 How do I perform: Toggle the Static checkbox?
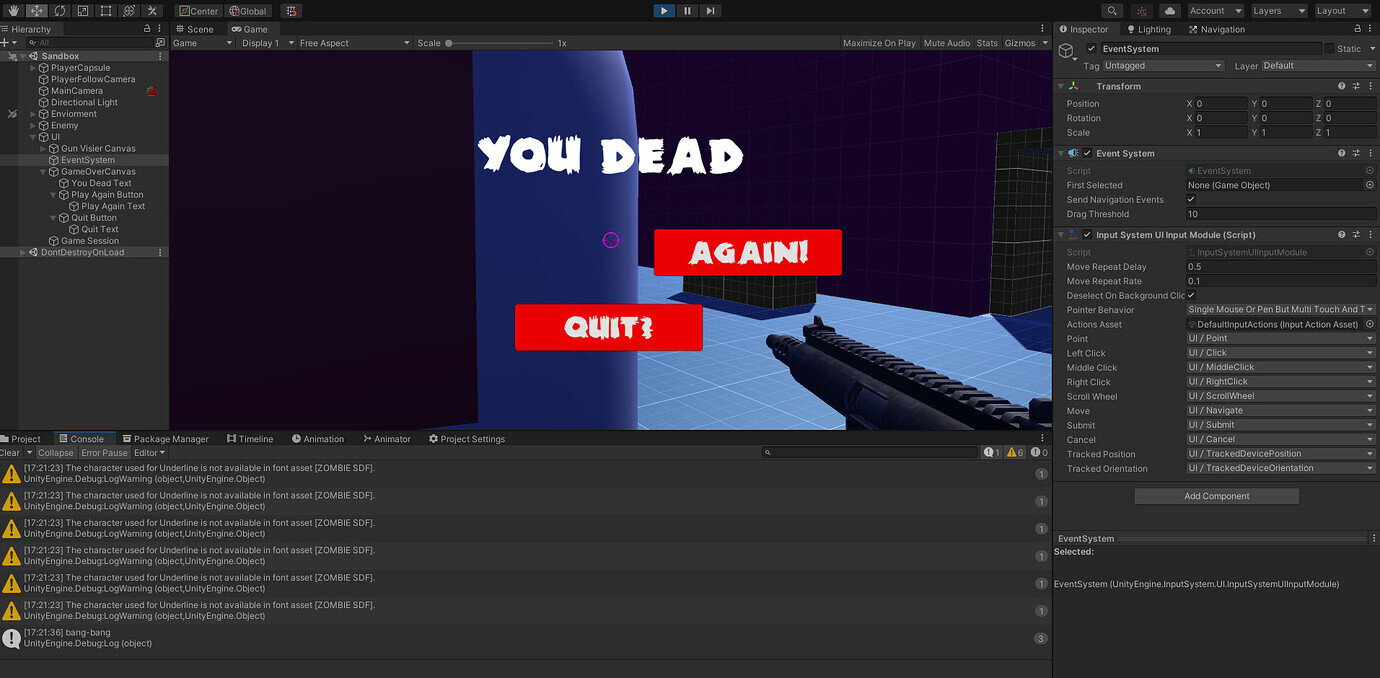[1329, 48]
